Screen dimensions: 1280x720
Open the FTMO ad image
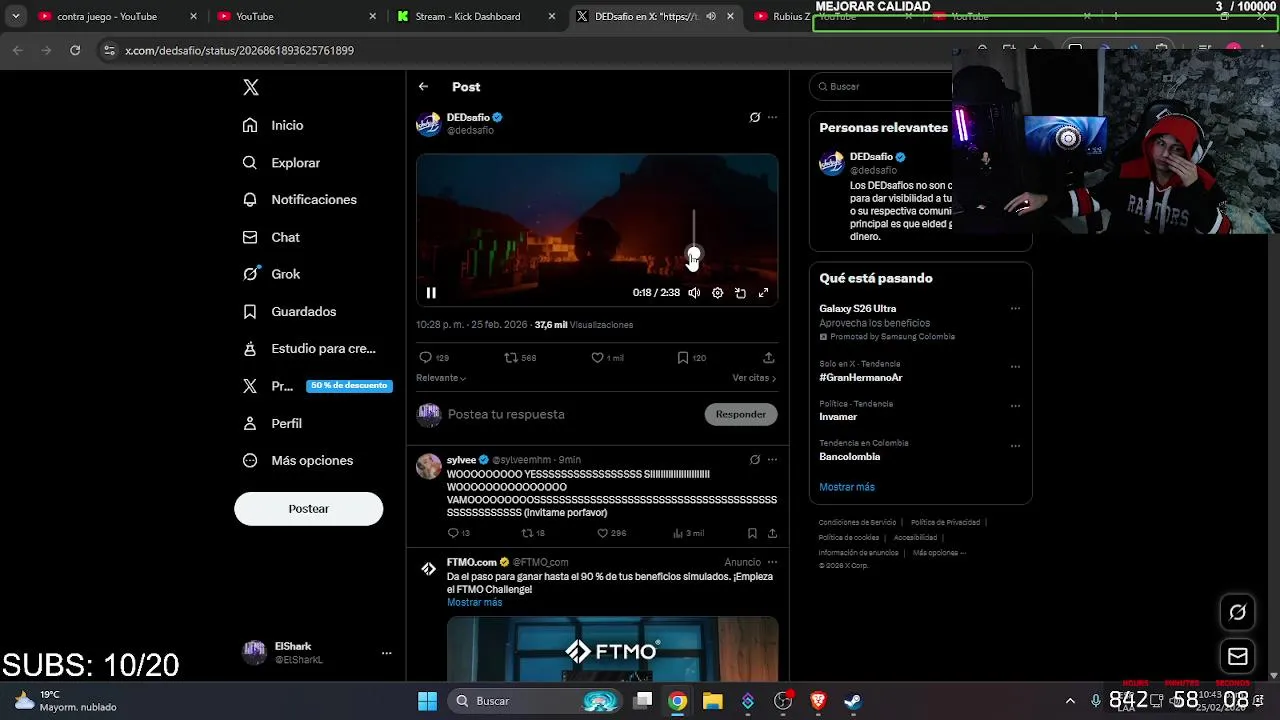point(612,649)
